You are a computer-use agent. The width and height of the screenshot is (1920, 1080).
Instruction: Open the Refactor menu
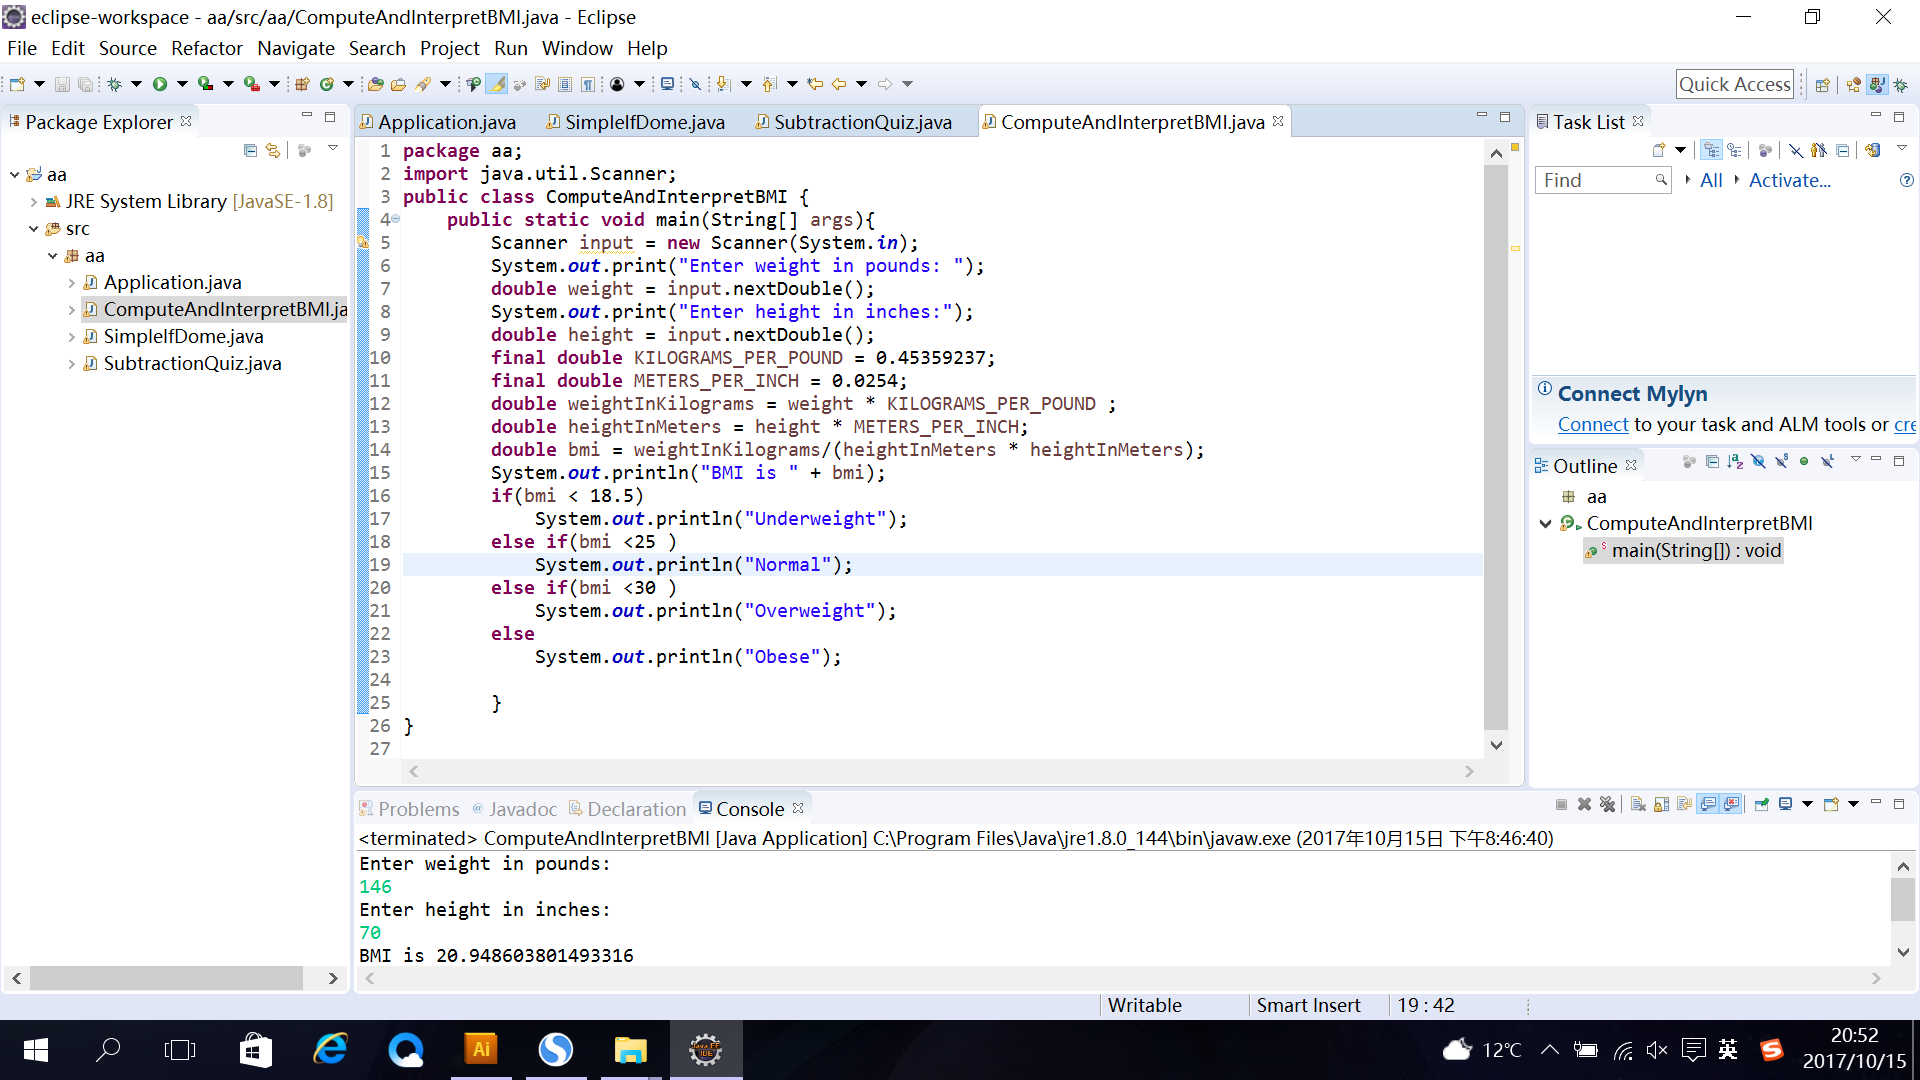tap(206, 48)
